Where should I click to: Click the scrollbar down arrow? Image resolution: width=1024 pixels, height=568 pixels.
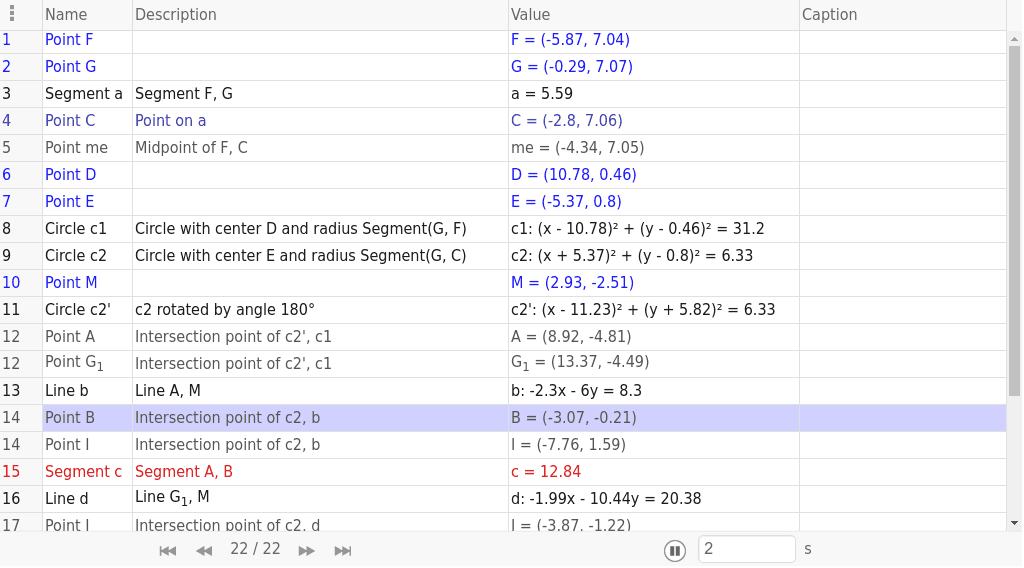click(1014, 523)
